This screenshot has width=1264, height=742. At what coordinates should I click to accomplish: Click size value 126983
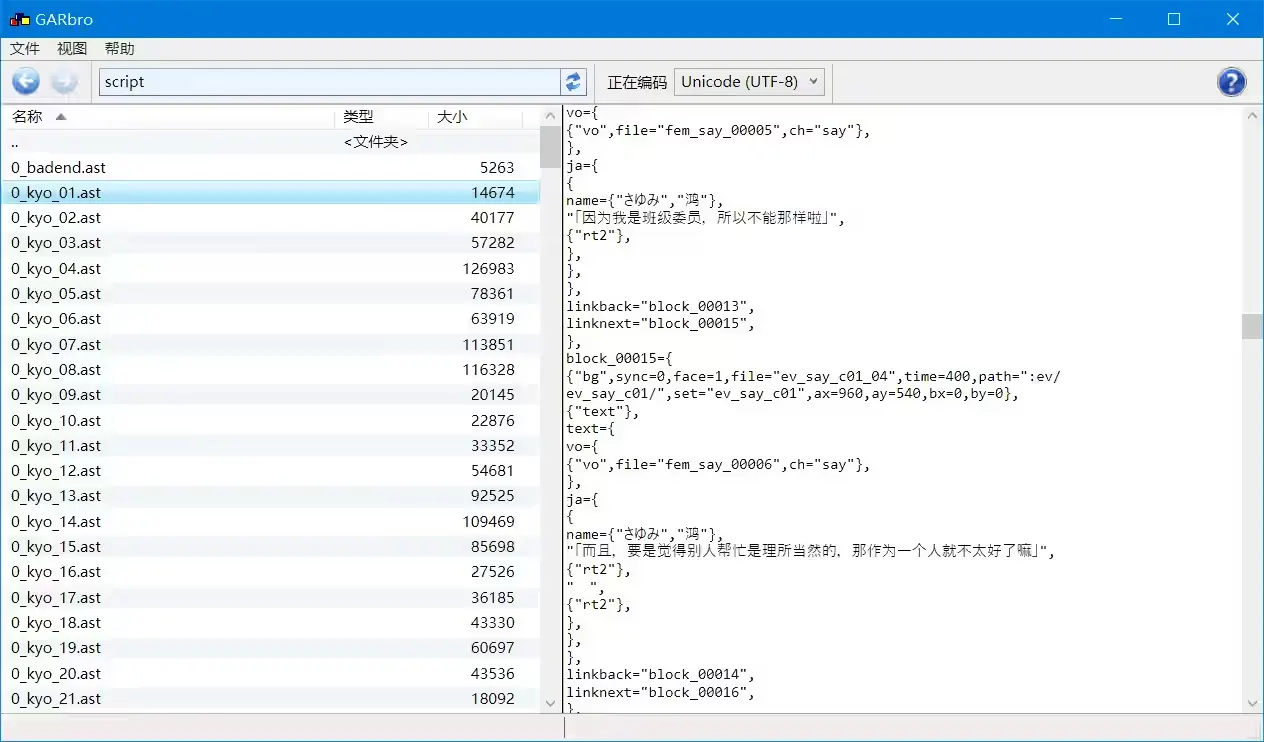pyautogui.click(x=489, y=269)
